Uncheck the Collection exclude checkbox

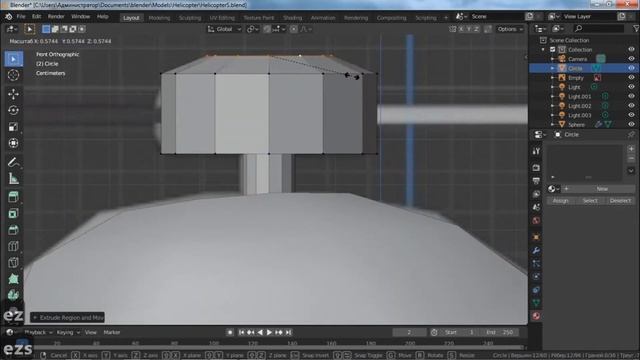553,49
